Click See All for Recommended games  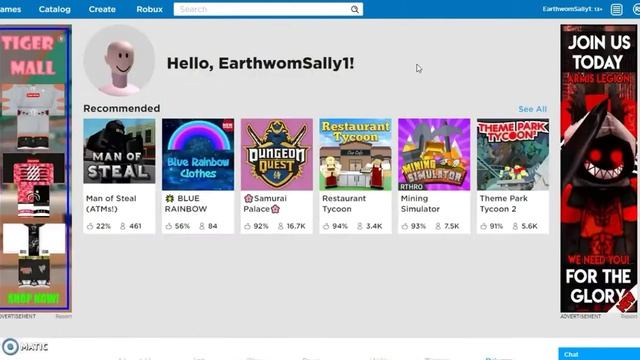[x=532, y=109]
